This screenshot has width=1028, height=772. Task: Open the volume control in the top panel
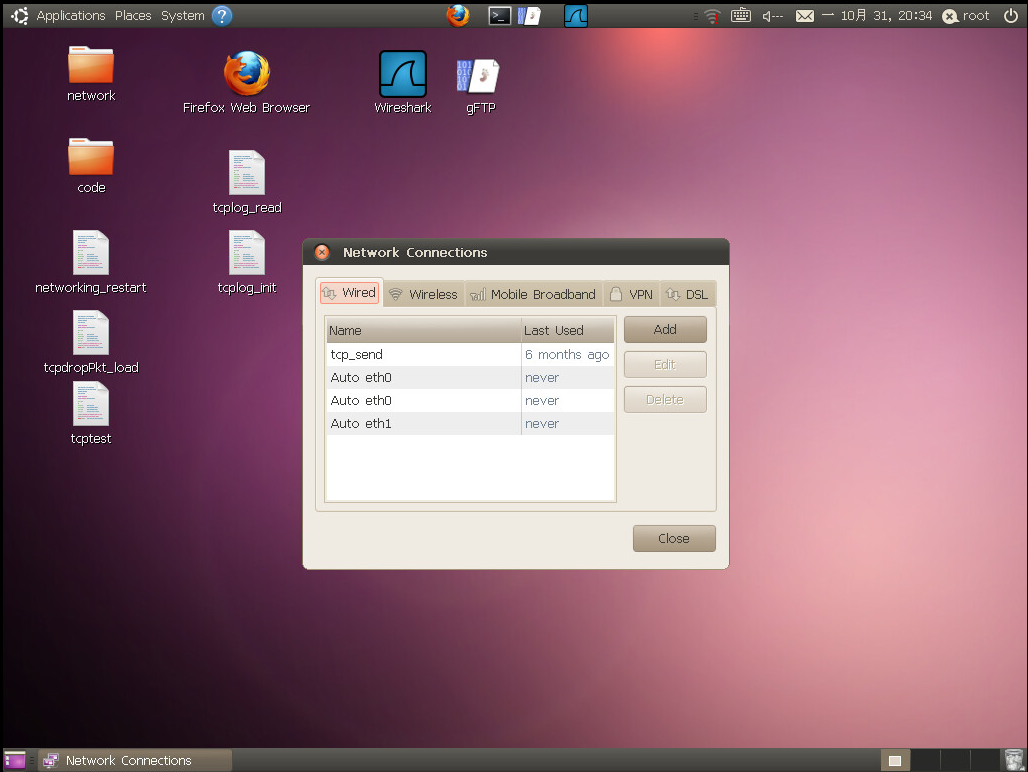tap(771, 16)
